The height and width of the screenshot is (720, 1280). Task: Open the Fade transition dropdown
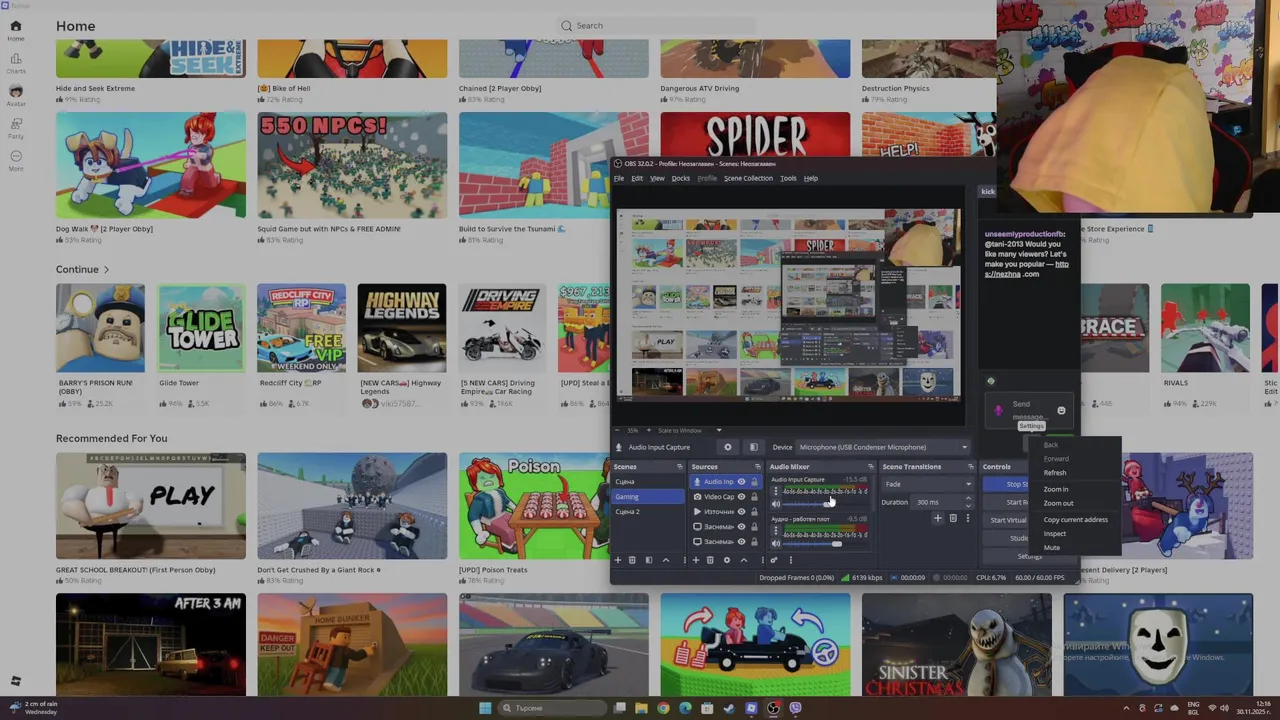pos(928,484)
